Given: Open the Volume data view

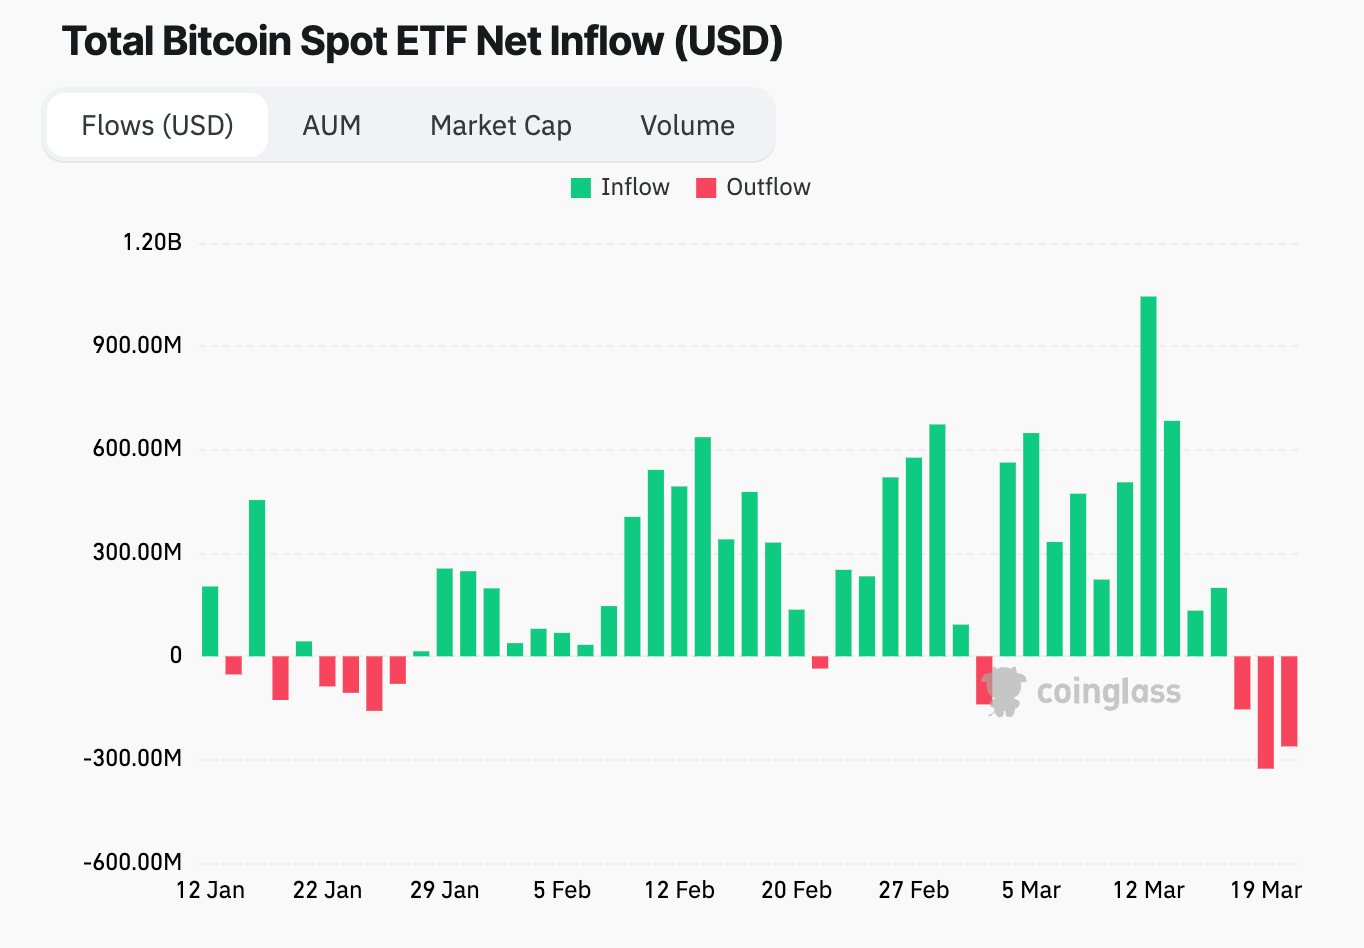Looking at the screenshot, I should point(687,125).
